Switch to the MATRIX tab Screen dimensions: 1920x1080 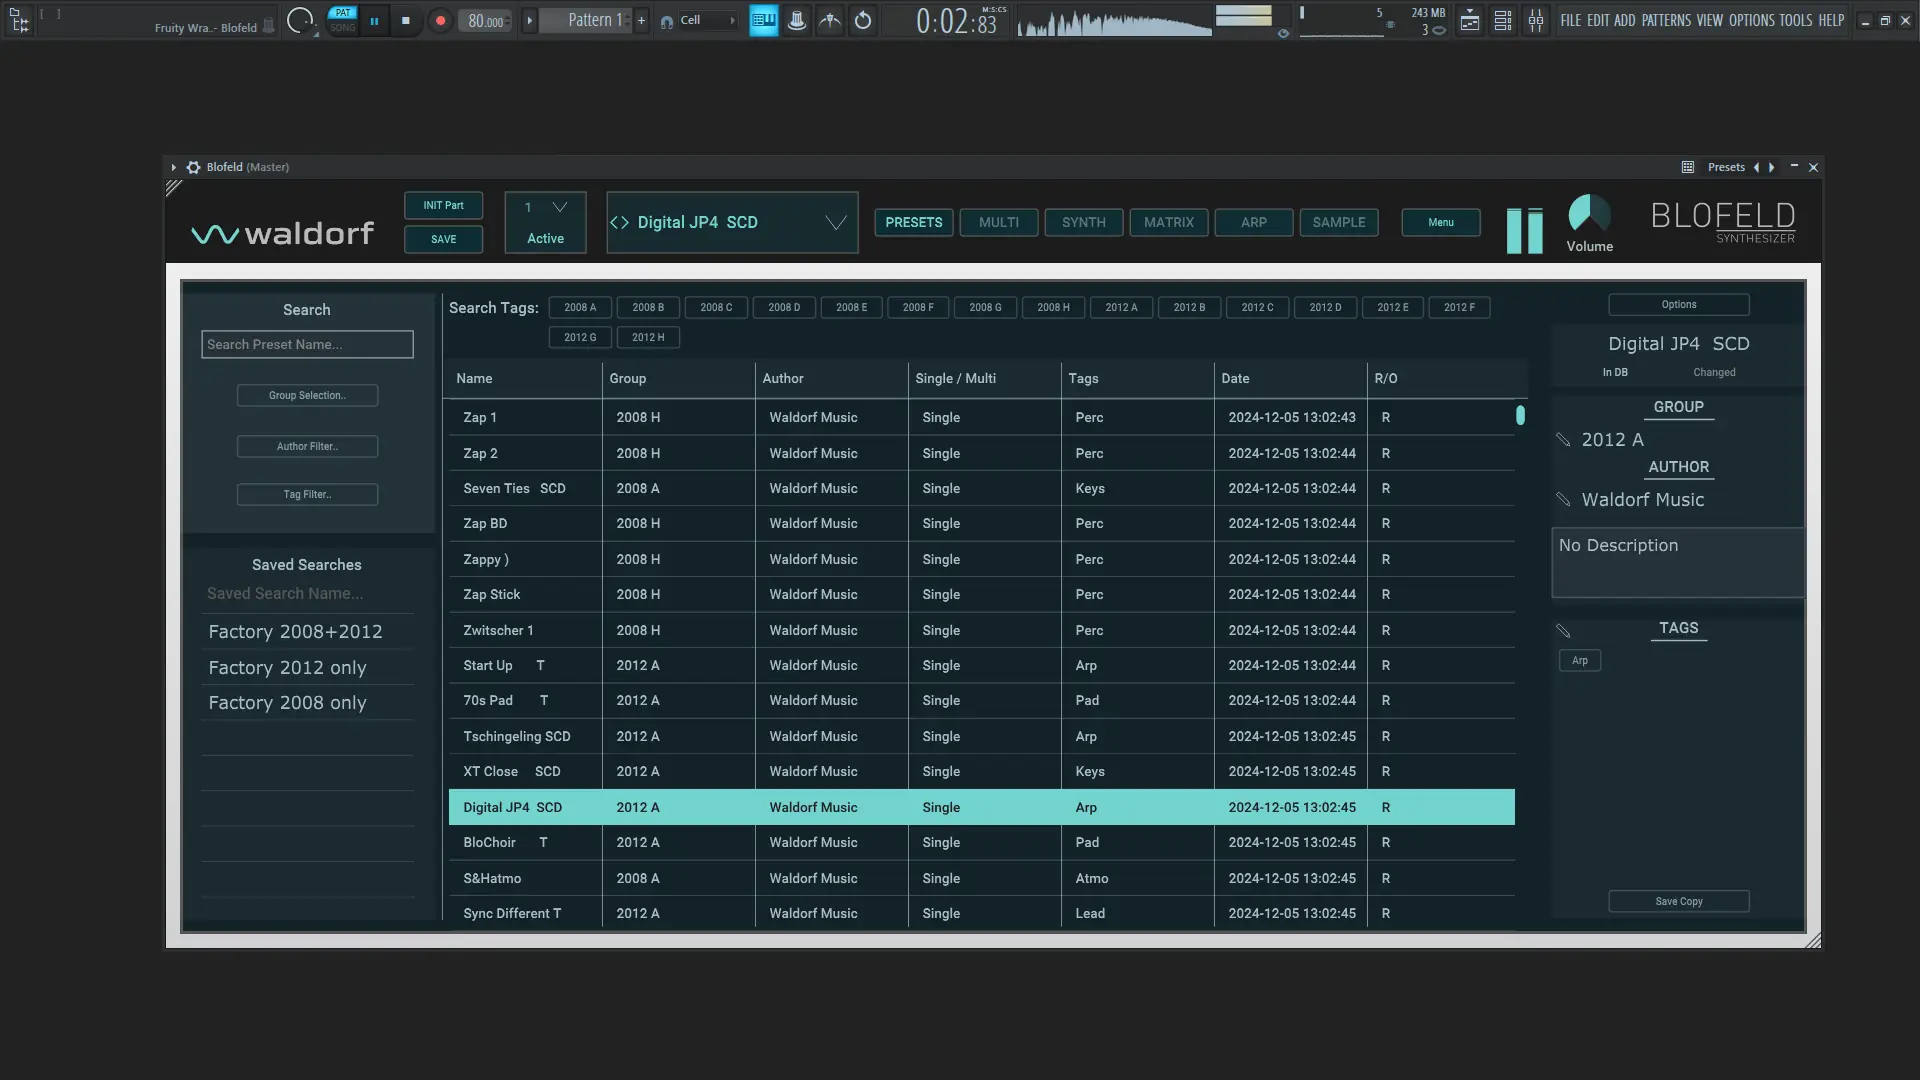[x=1168, y=223]
